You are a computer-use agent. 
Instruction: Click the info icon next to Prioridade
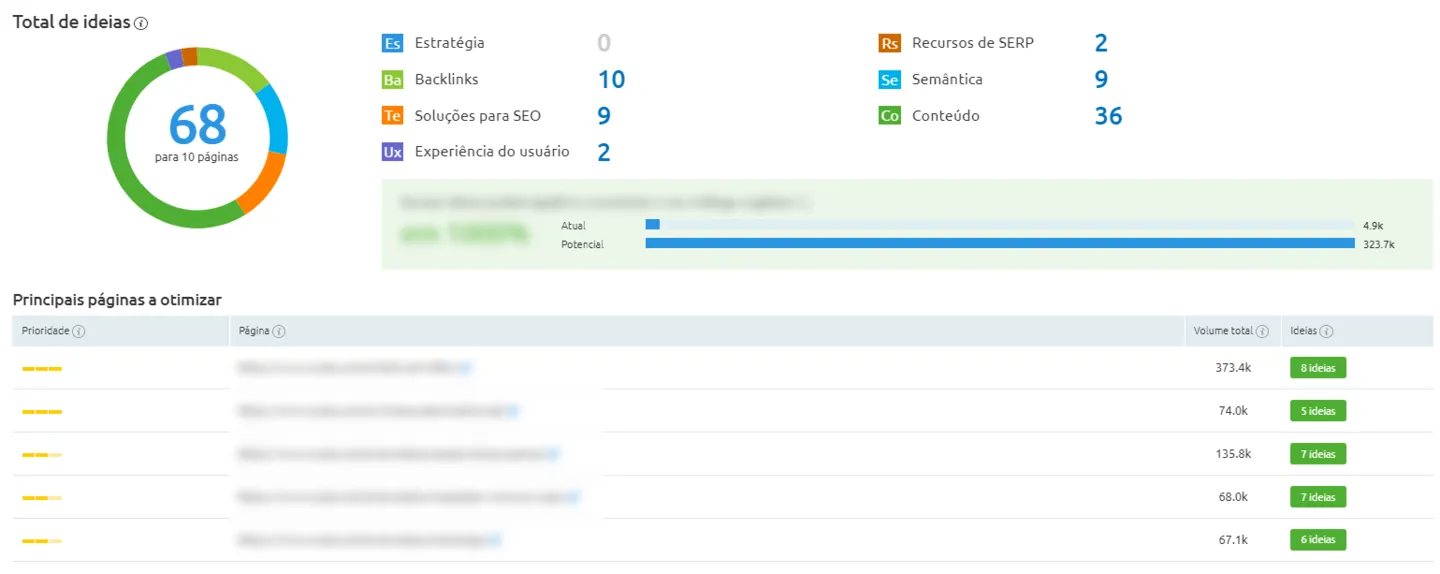pyautogui.click(x=79, y=331)
